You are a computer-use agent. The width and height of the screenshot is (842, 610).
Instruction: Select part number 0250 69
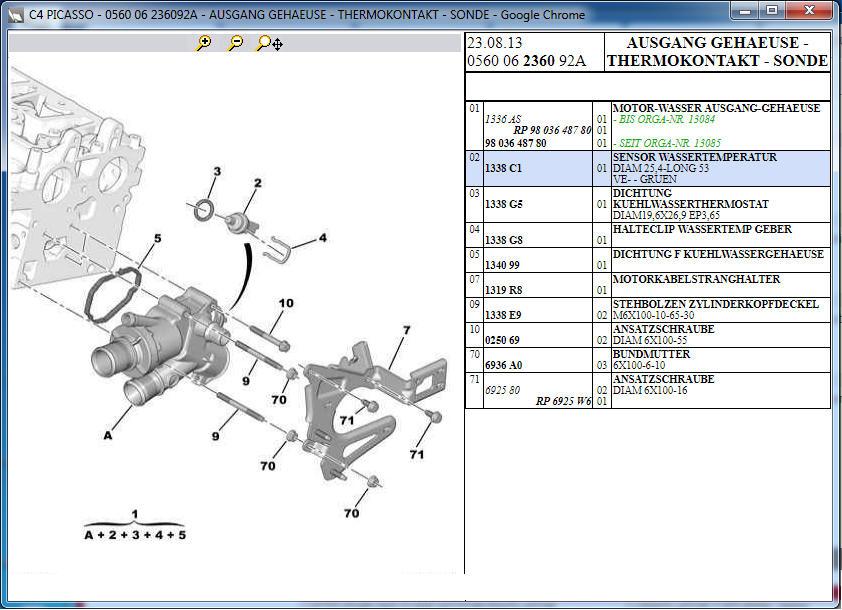[503, 340]
